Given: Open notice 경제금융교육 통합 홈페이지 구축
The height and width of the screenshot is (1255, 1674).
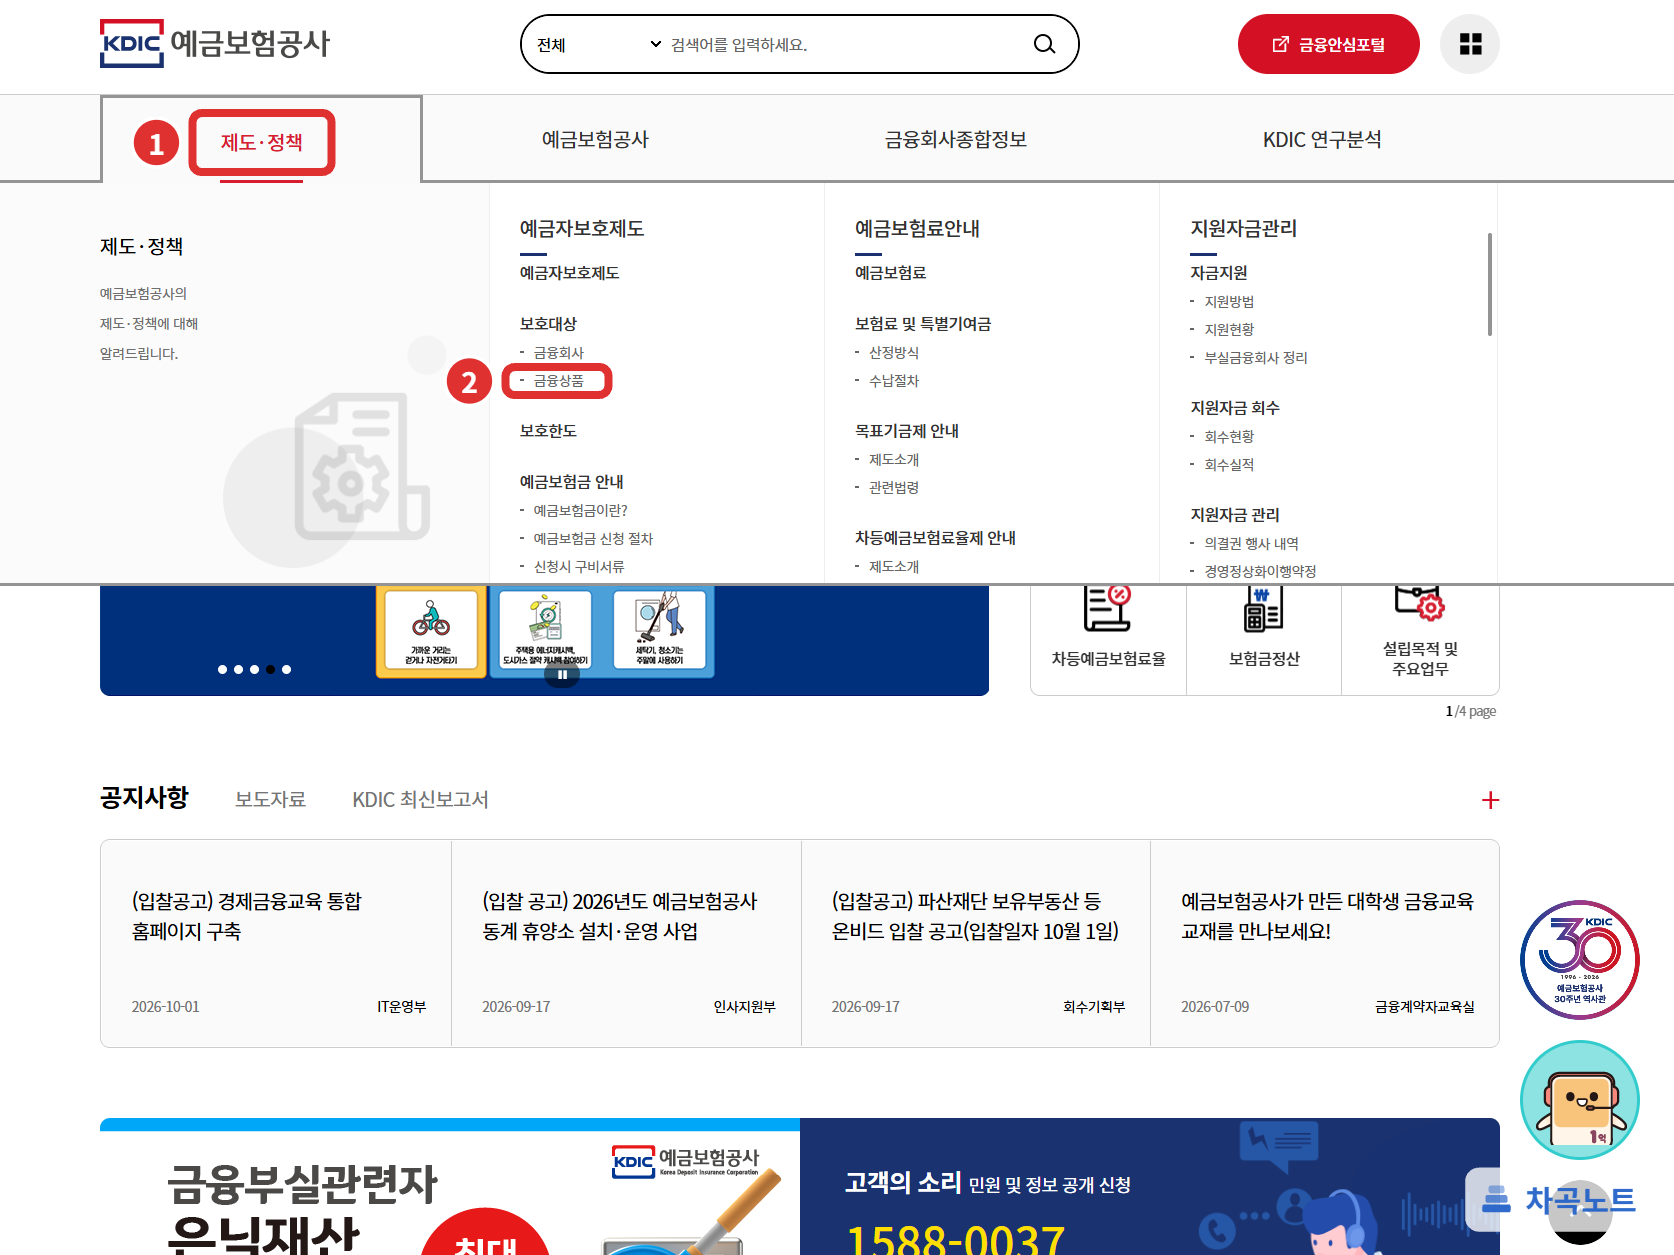Looking at the screenshot, I should pos(246,916).
